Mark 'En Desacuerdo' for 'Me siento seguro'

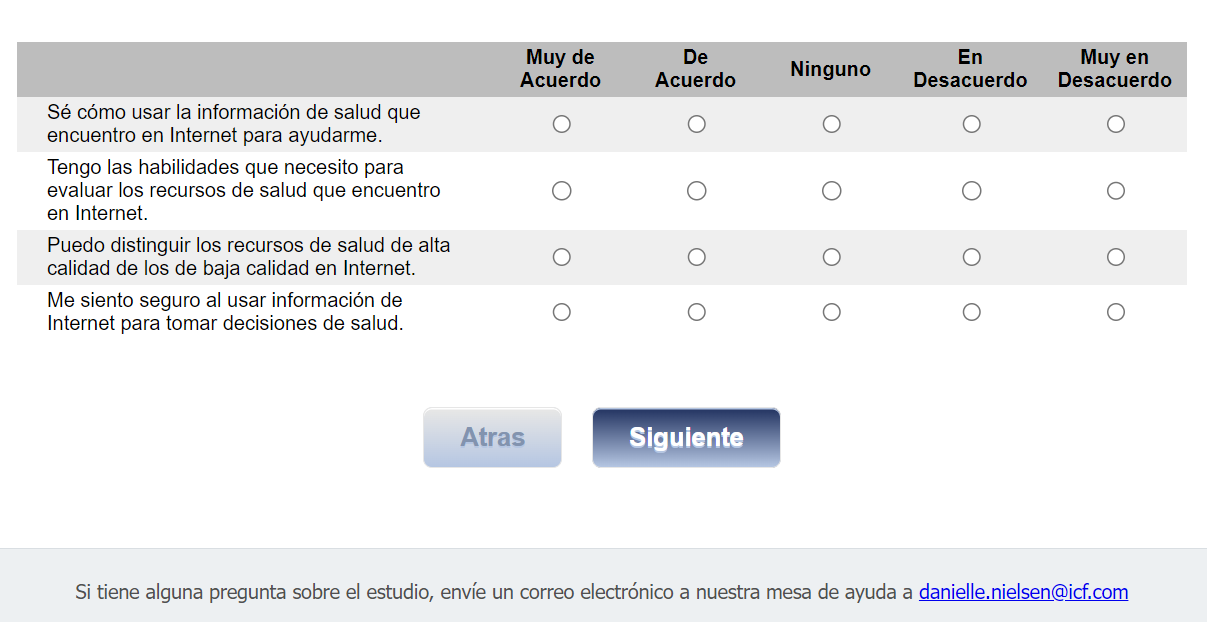tap(972, 312)
